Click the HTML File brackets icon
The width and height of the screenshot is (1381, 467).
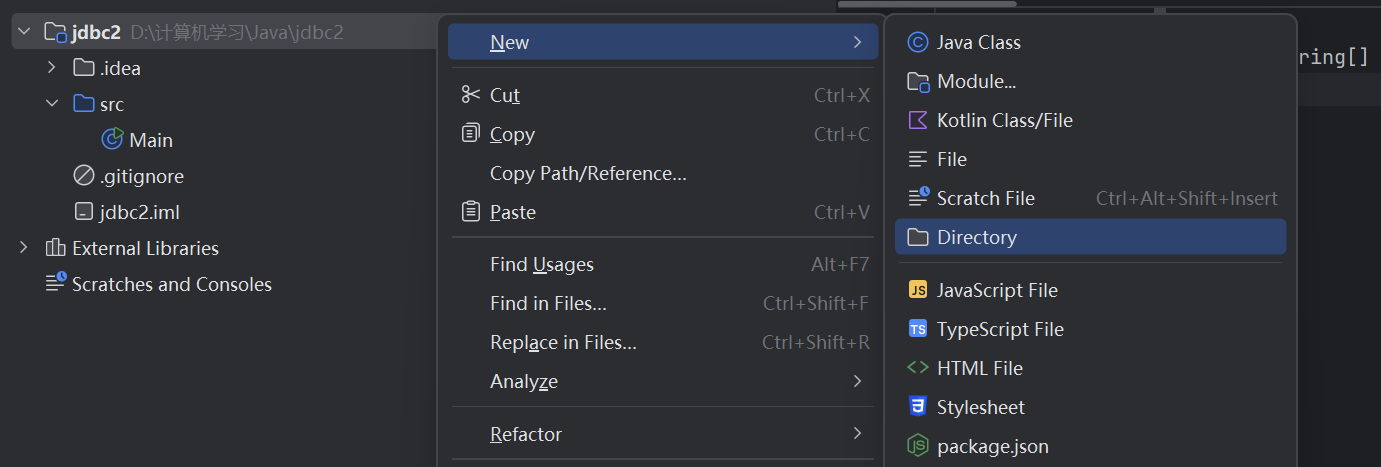(917, 367)
